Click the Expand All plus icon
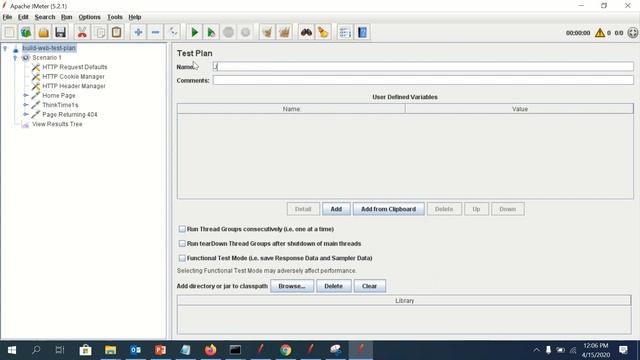This screenshot has width=640, height=360. 138,32
